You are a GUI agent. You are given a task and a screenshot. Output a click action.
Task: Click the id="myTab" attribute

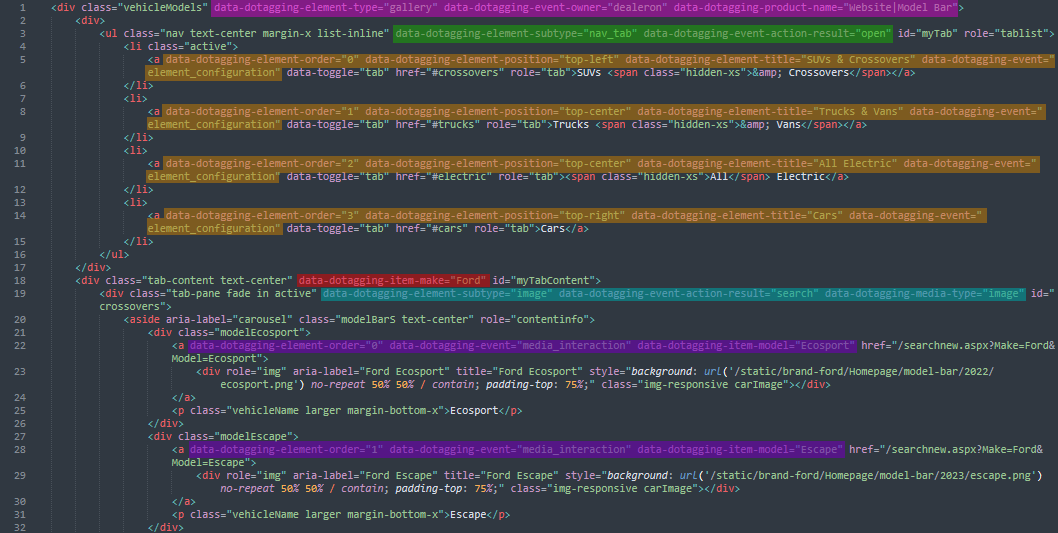[927, 34]
